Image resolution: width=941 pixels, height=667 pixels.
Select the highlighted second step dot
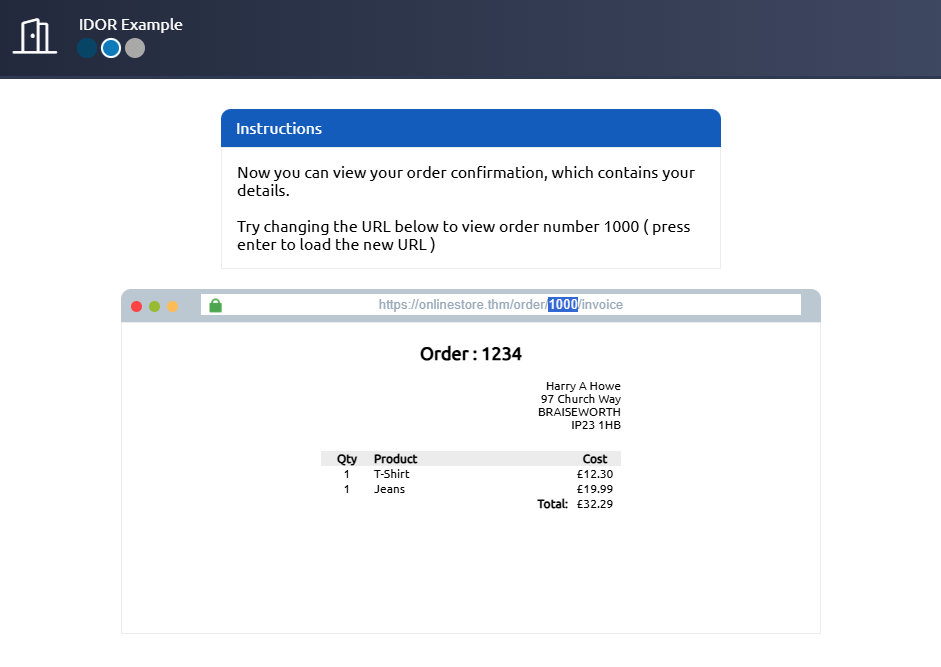tap(111, 48)
